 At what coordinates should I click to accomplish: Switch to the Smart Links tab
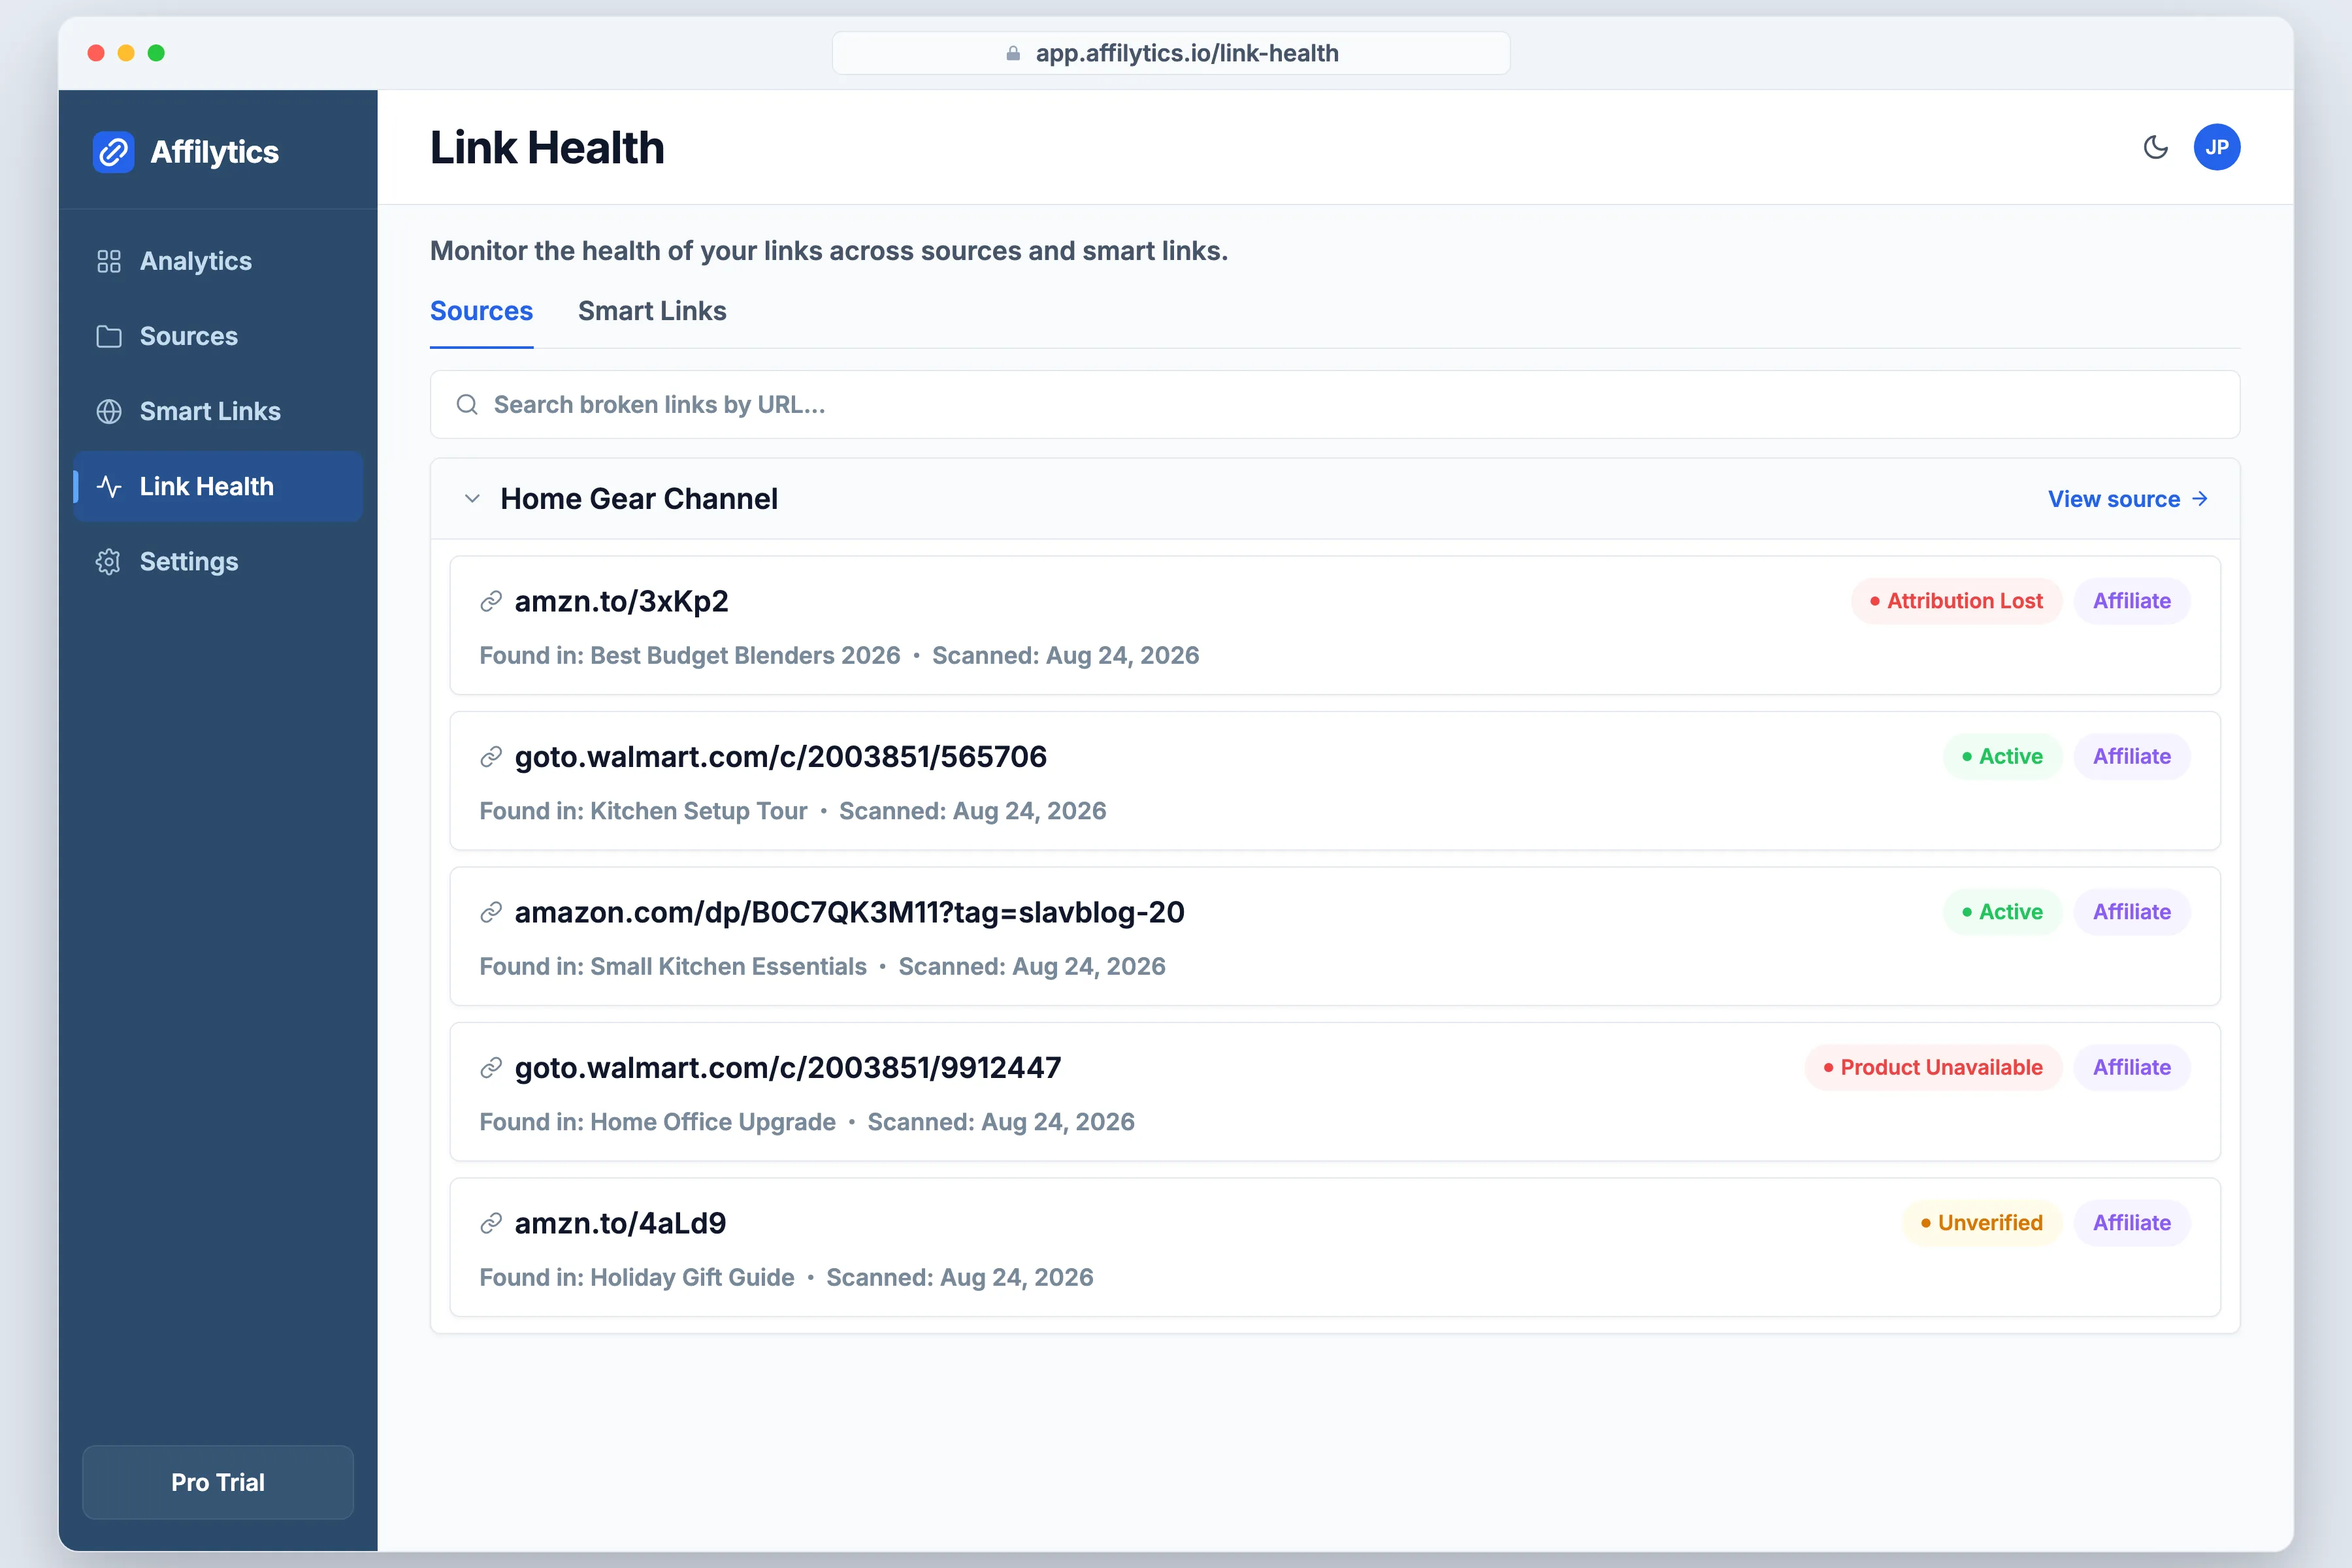click(652, 311)
